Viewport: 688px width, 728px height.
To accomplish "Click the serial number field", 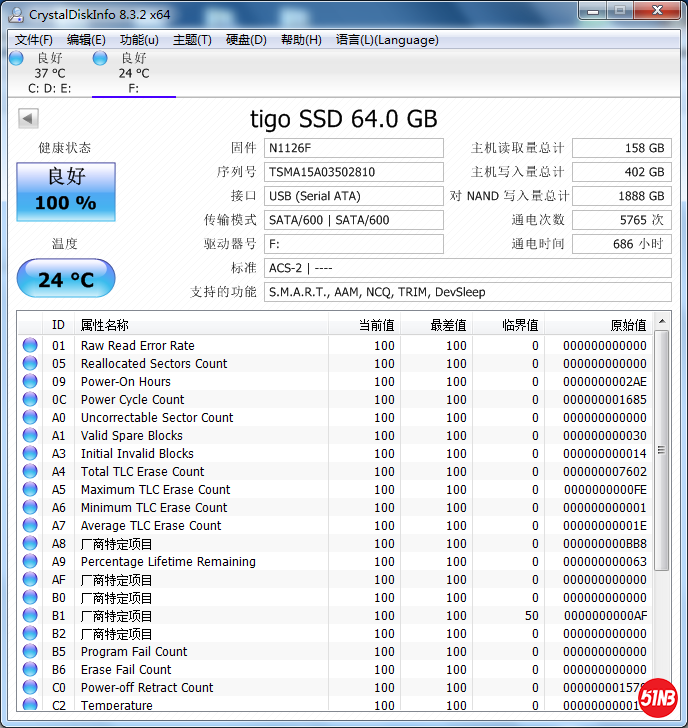I will coord(354,172).
